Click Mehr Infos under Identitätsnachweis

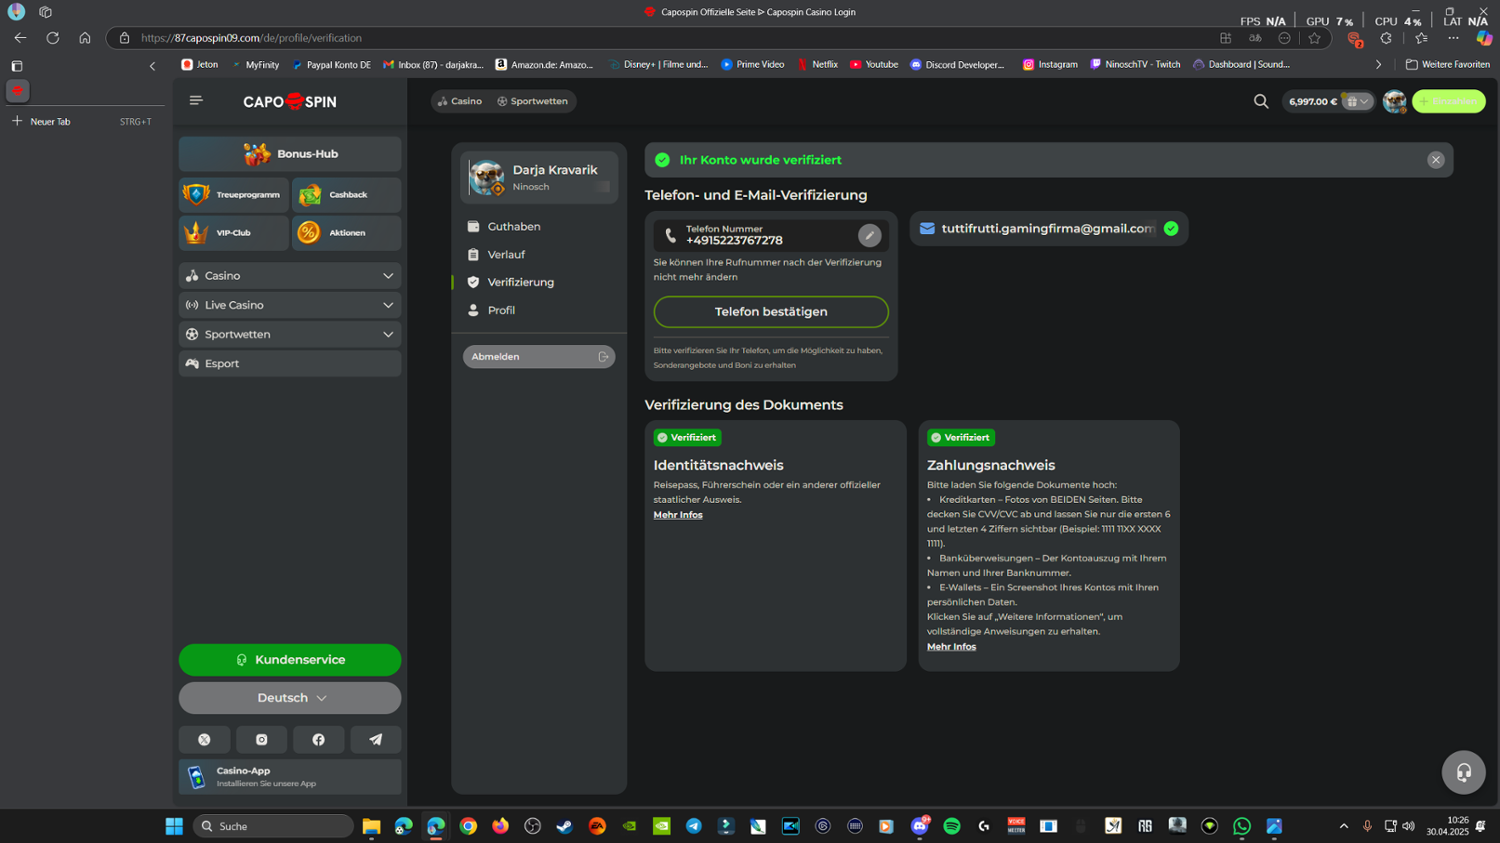point(678,515)
